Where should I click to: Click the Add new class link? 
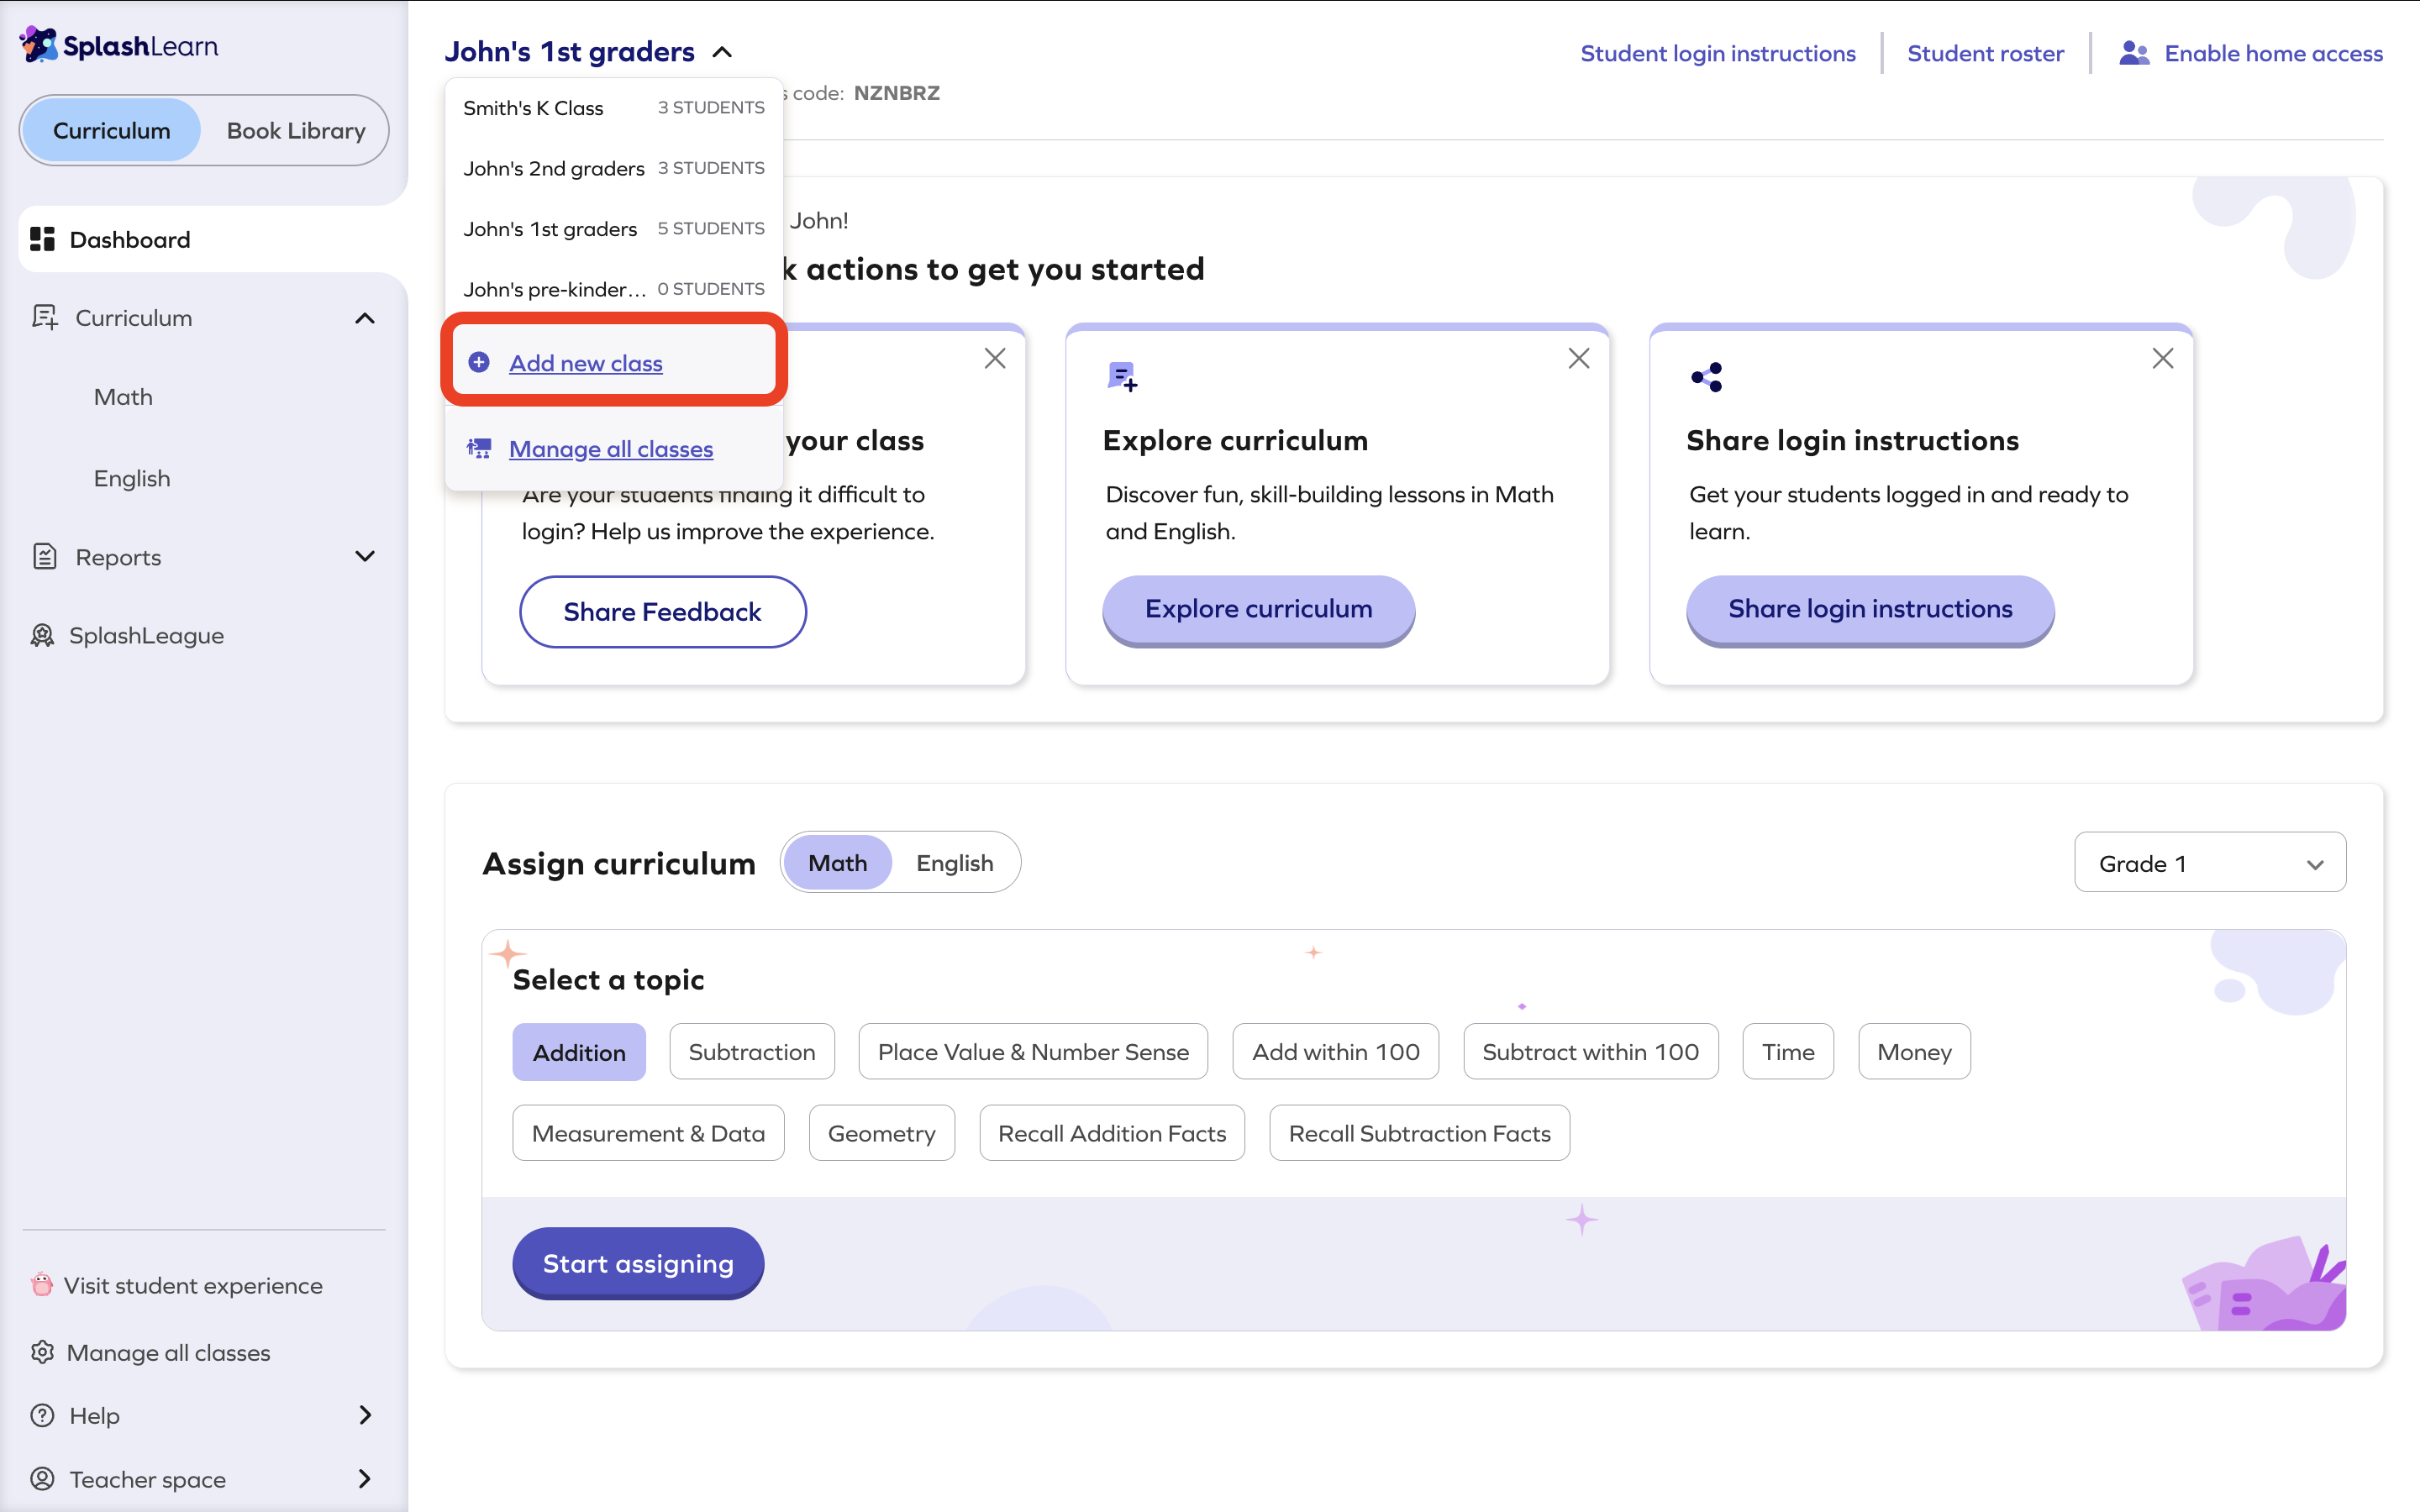tap(586, 363)
